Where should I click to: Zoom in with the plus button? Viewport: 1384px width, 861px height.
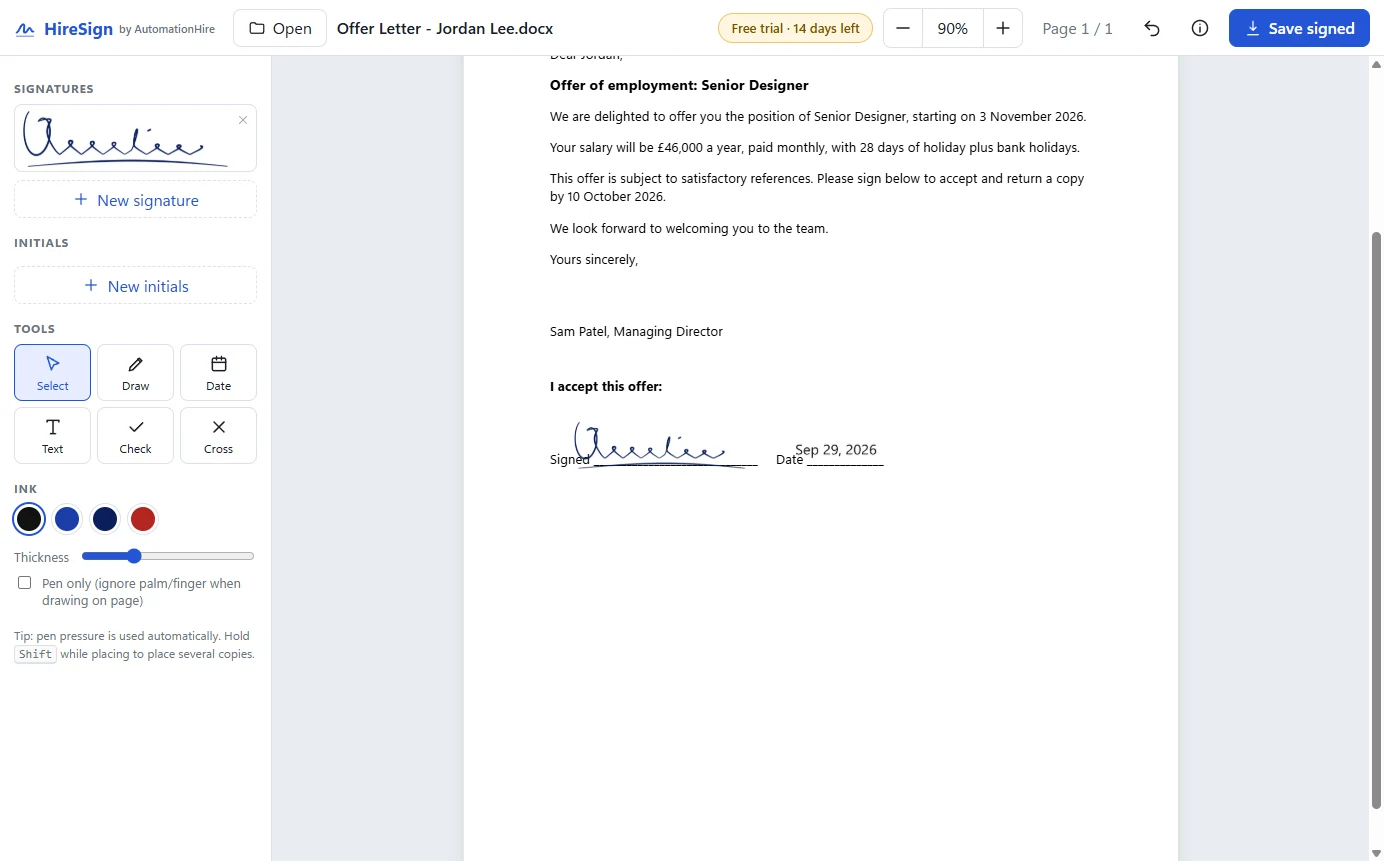[1003, 28]
